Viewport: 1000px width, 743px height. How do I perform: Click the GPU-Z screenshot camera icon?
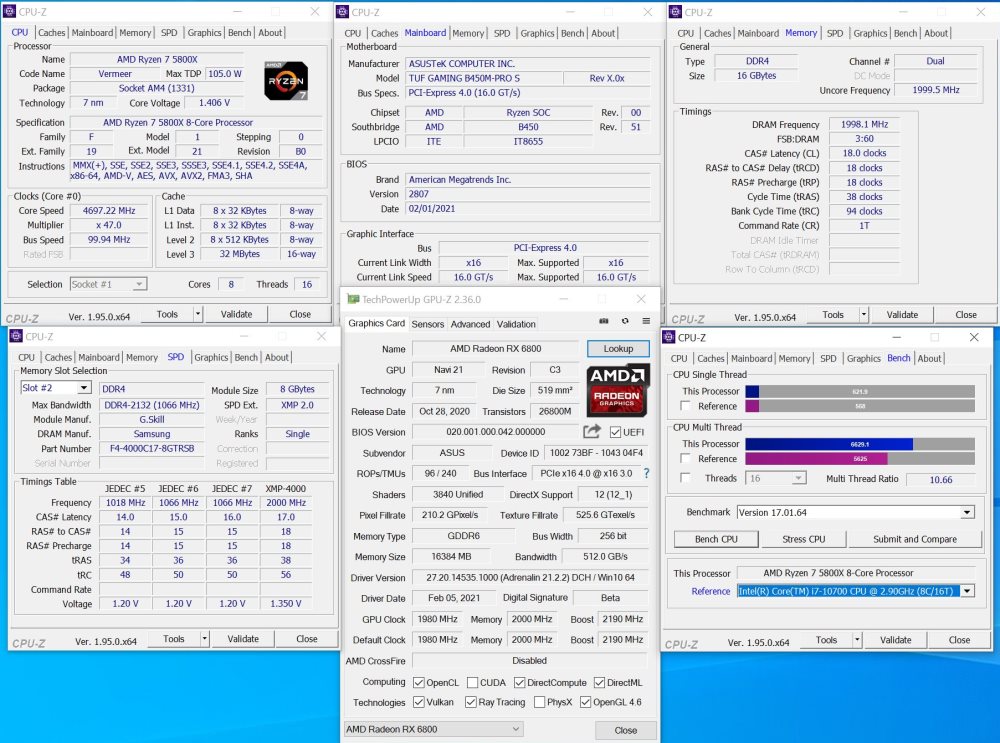pos(603,321)
